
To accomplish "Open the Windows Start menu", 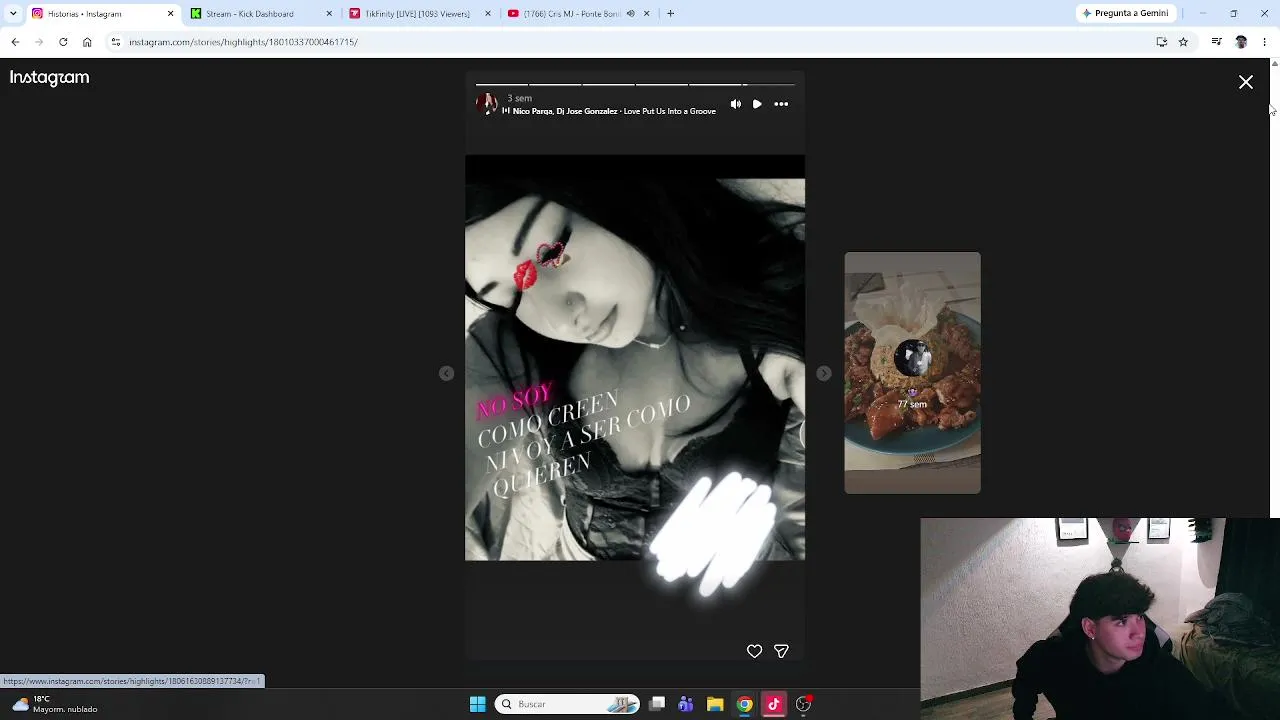I will 477,704.
